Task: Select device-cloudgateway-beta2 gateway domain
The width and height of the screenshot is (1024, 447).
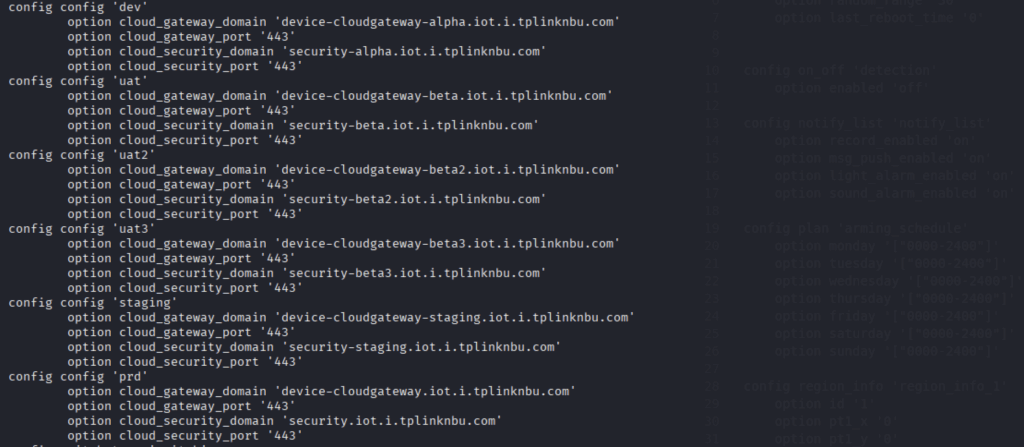Action: [x=447, y=170]
